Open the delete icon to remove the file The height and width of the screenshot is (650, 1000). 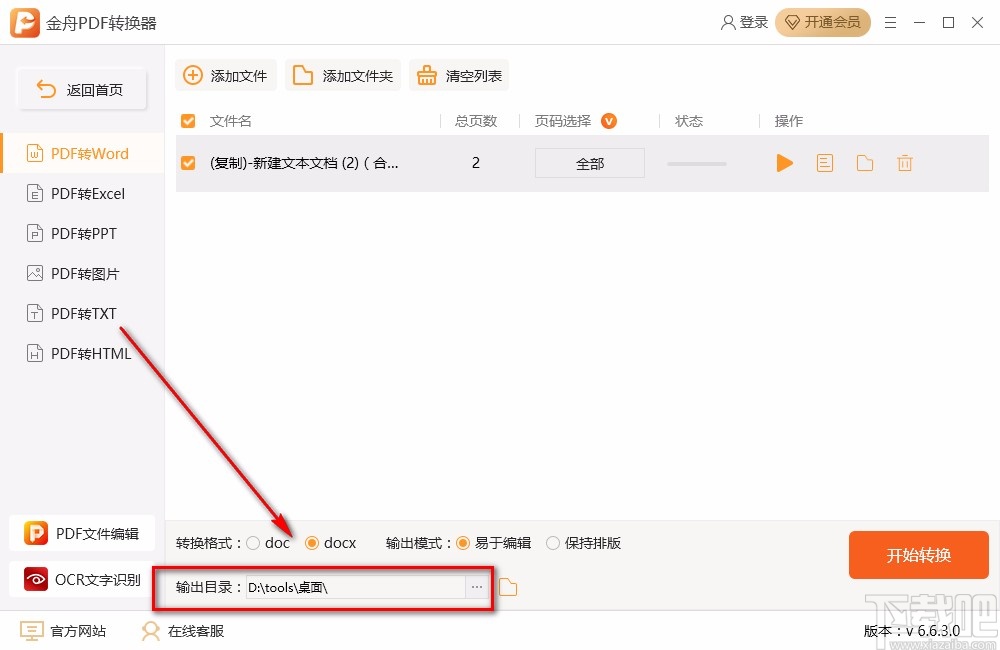tap(904, 162)
